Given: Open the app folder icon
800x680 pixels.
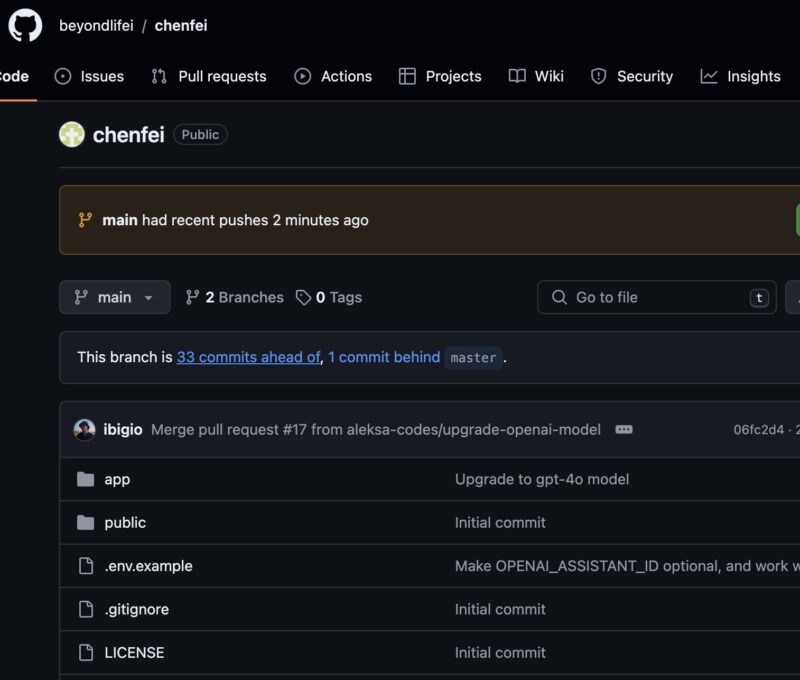Looking at the screenshot, I should tap(86, 479).
